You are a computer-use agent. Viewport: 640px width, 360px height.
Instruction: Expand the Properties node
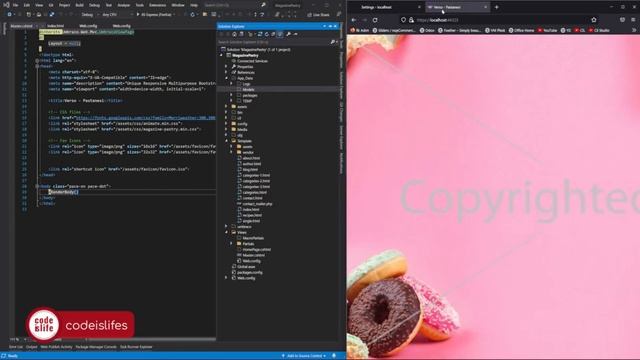227,67
